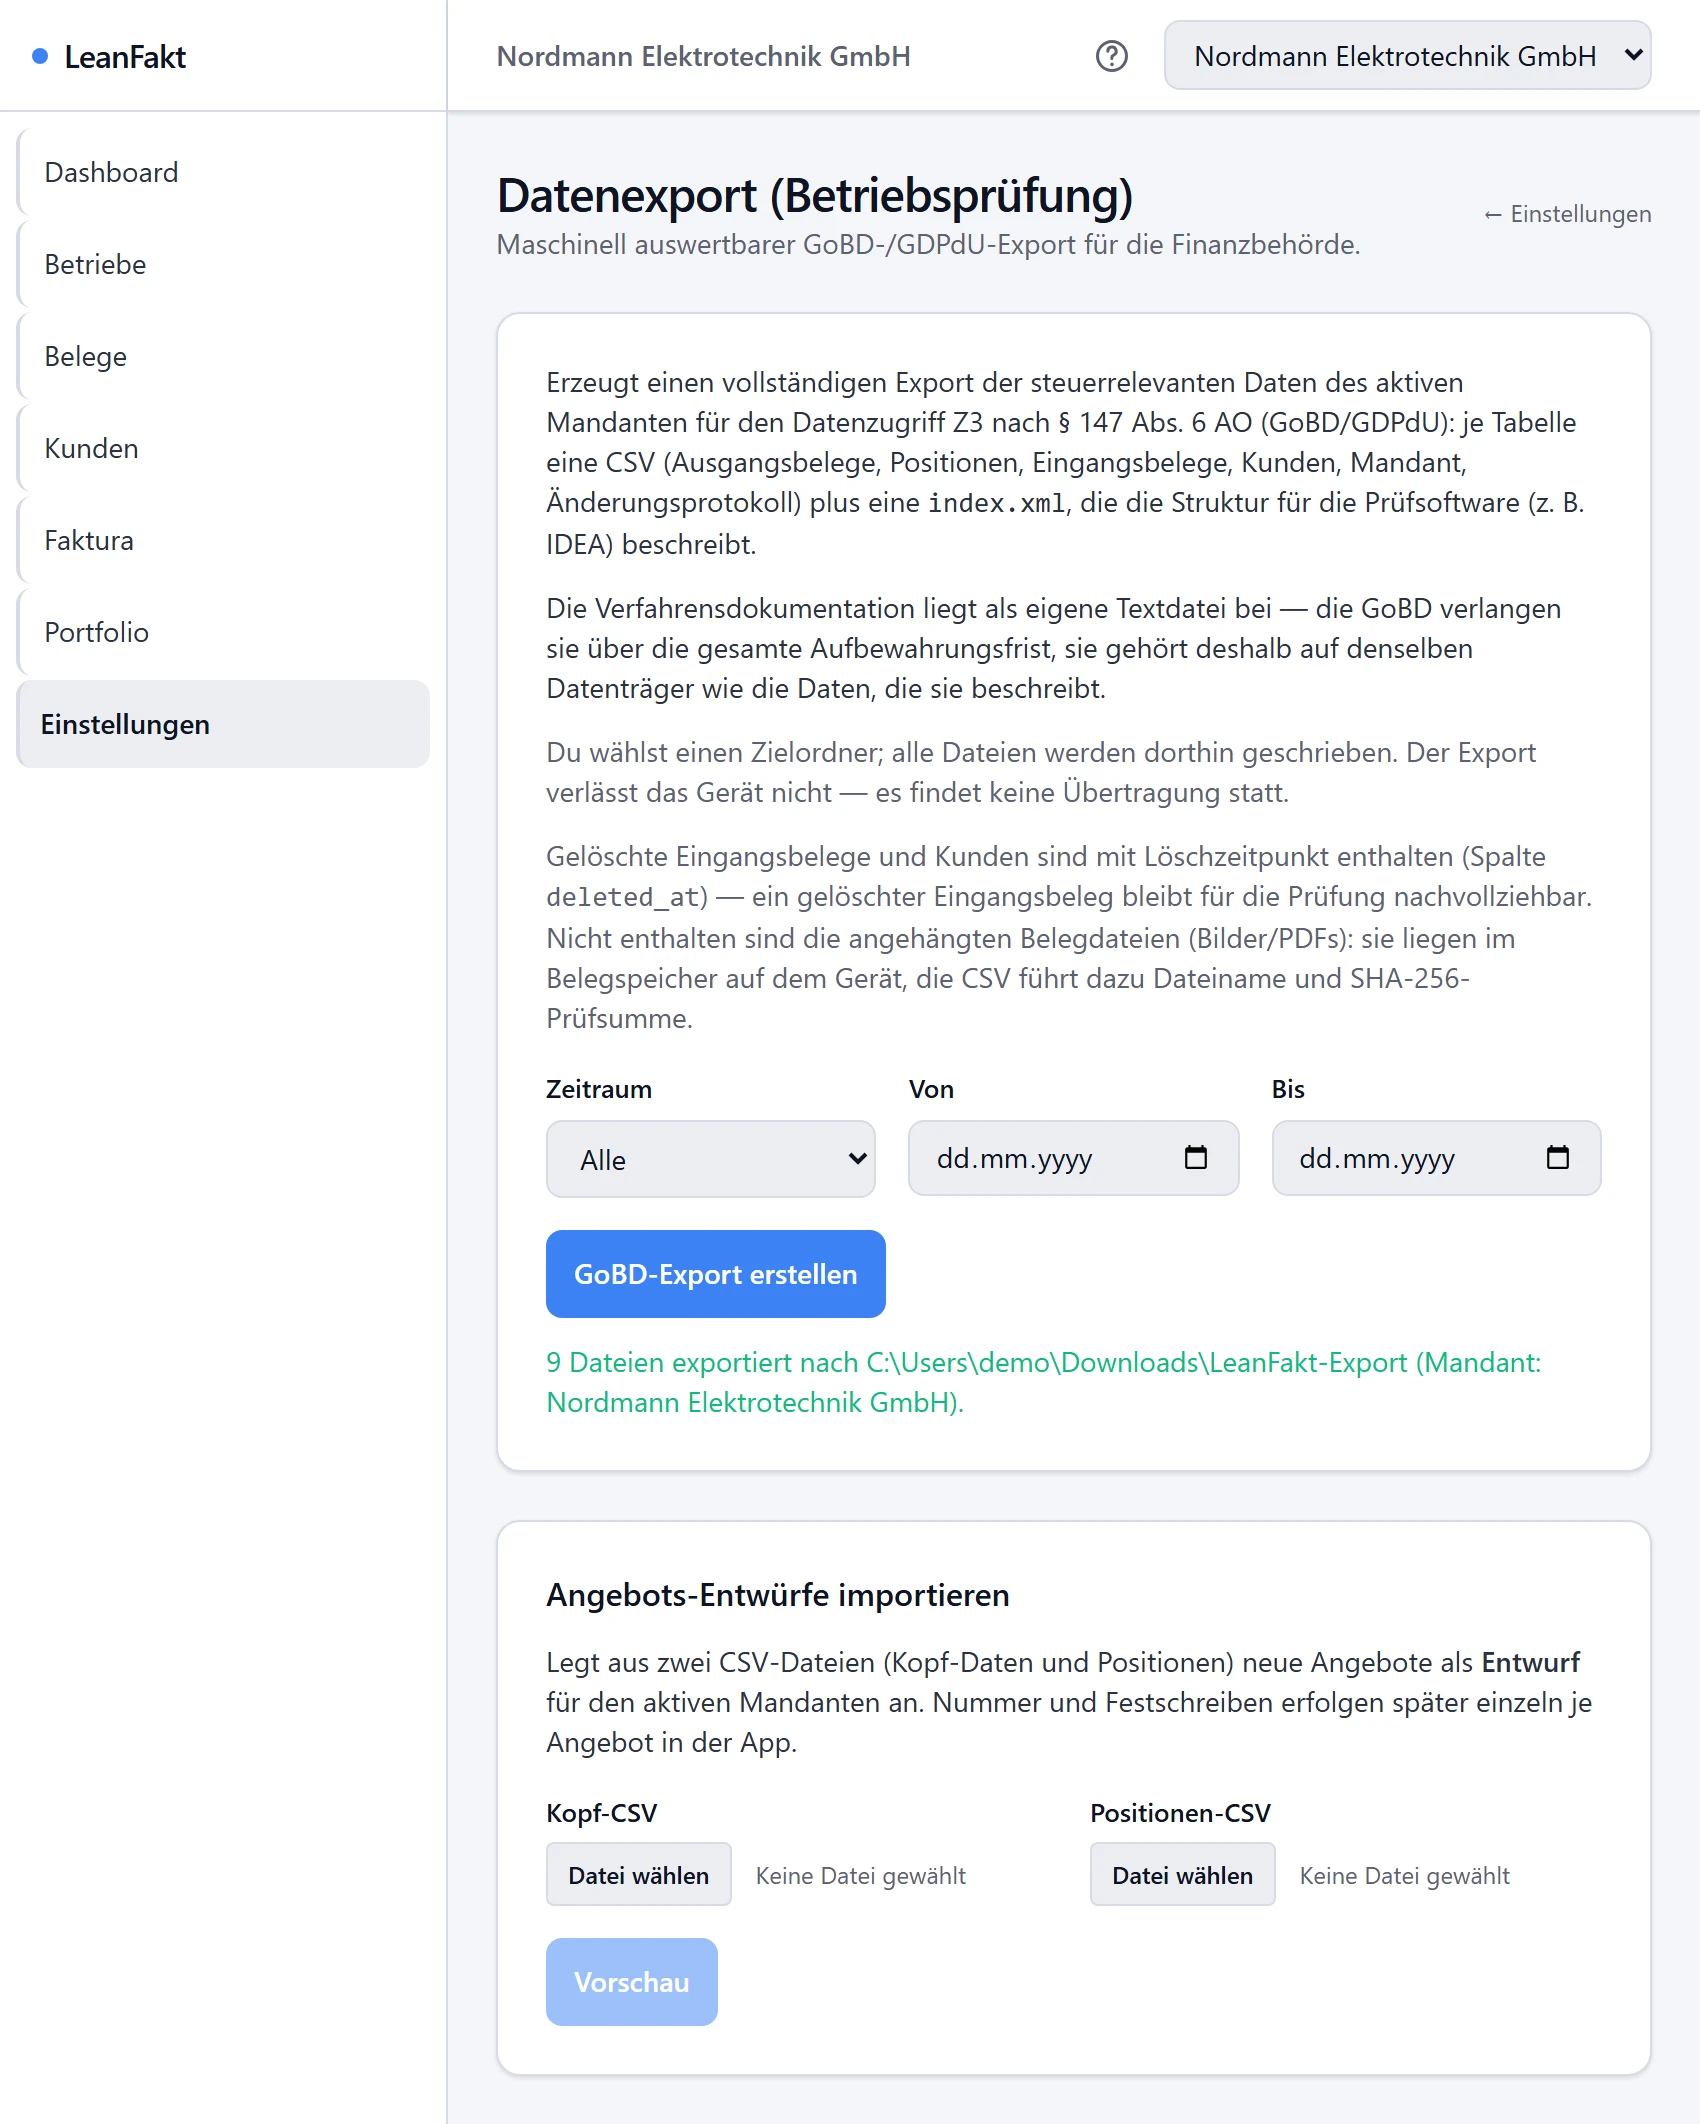Open calendar picker in the Von field

pyautogui.click(x=1195, y=1158)
